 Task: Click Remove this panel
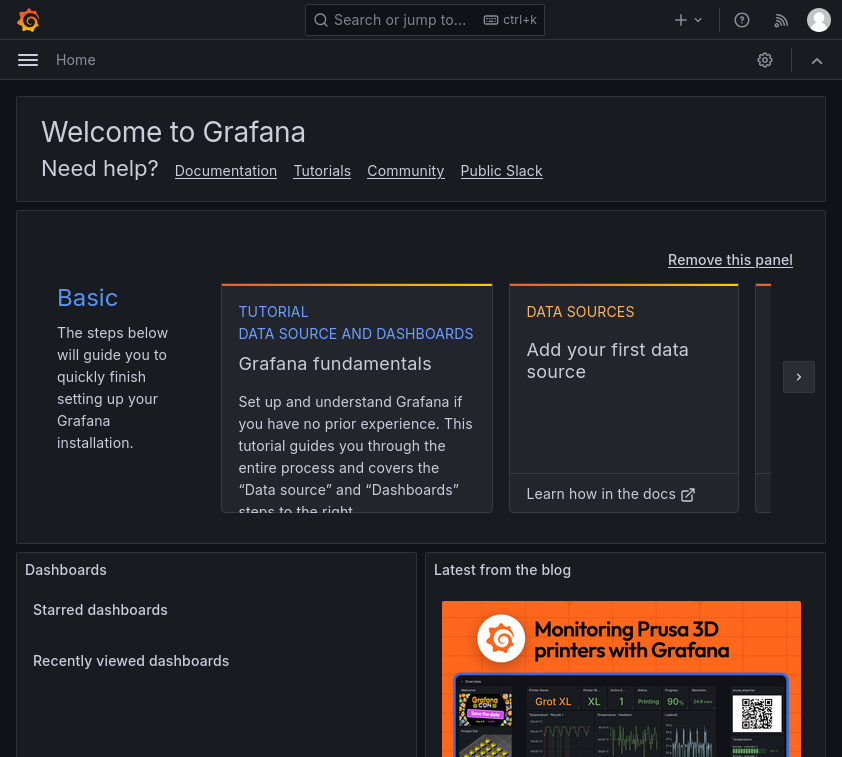pyautogui.click(x=730, y=260)
